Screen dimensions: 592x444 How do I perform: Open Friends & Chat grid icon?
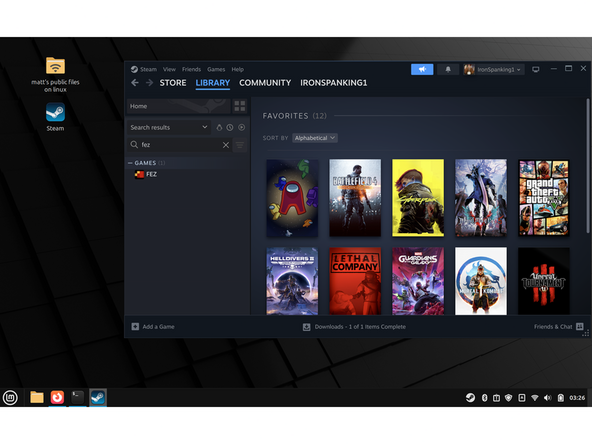[580, 327]
